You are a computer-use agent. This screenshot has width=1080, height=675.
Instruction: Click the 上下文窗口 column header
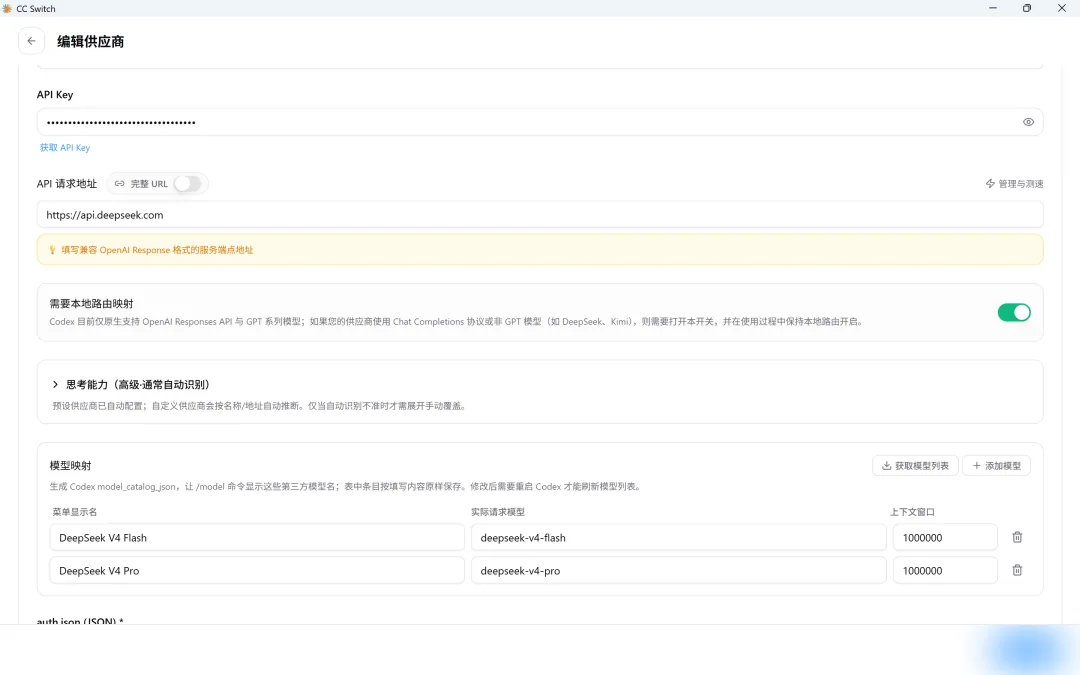912,512
